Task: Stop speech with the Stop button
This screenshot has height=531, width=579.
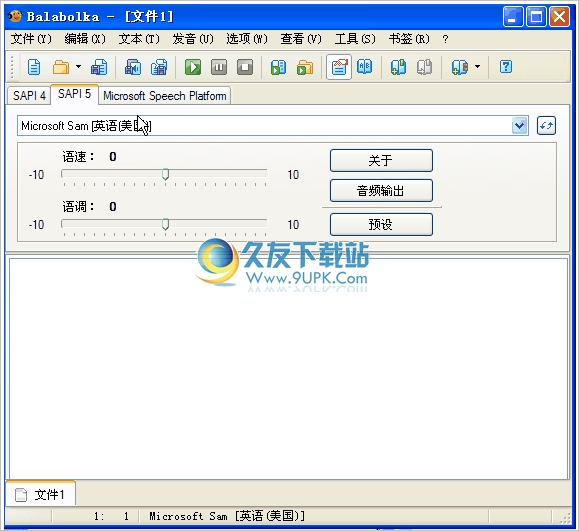Action: coord(245,67)
